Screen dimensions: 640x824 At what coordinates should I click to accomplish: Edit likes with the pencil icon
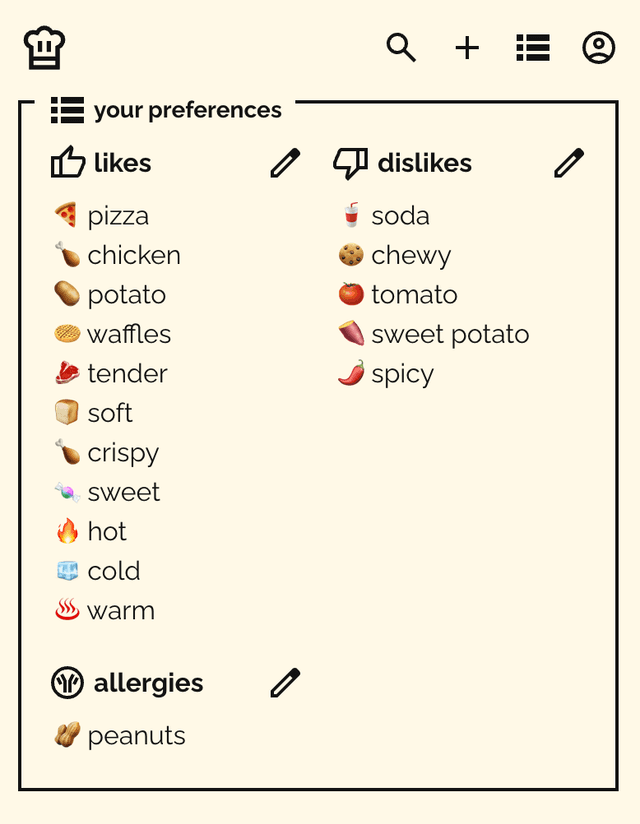(285, 163)
